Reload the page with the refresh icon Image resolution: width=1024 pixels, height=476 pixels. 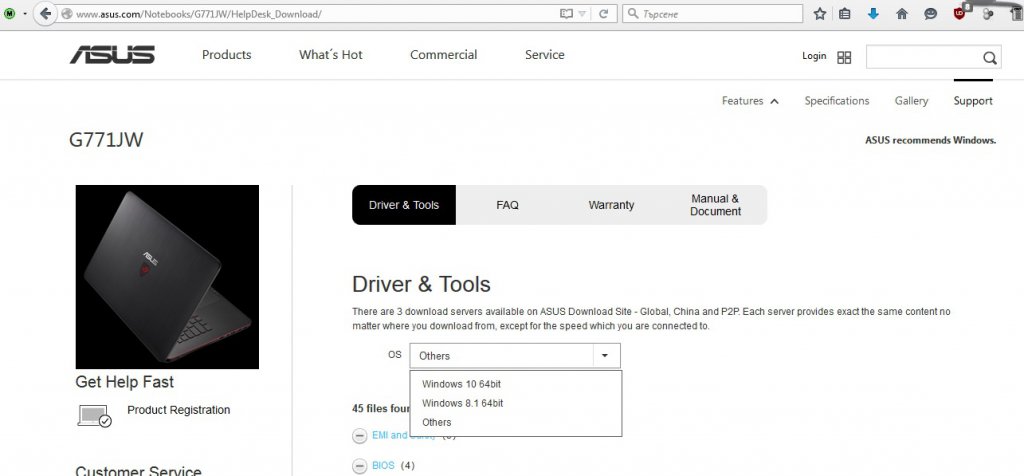[x=603, y=14]
